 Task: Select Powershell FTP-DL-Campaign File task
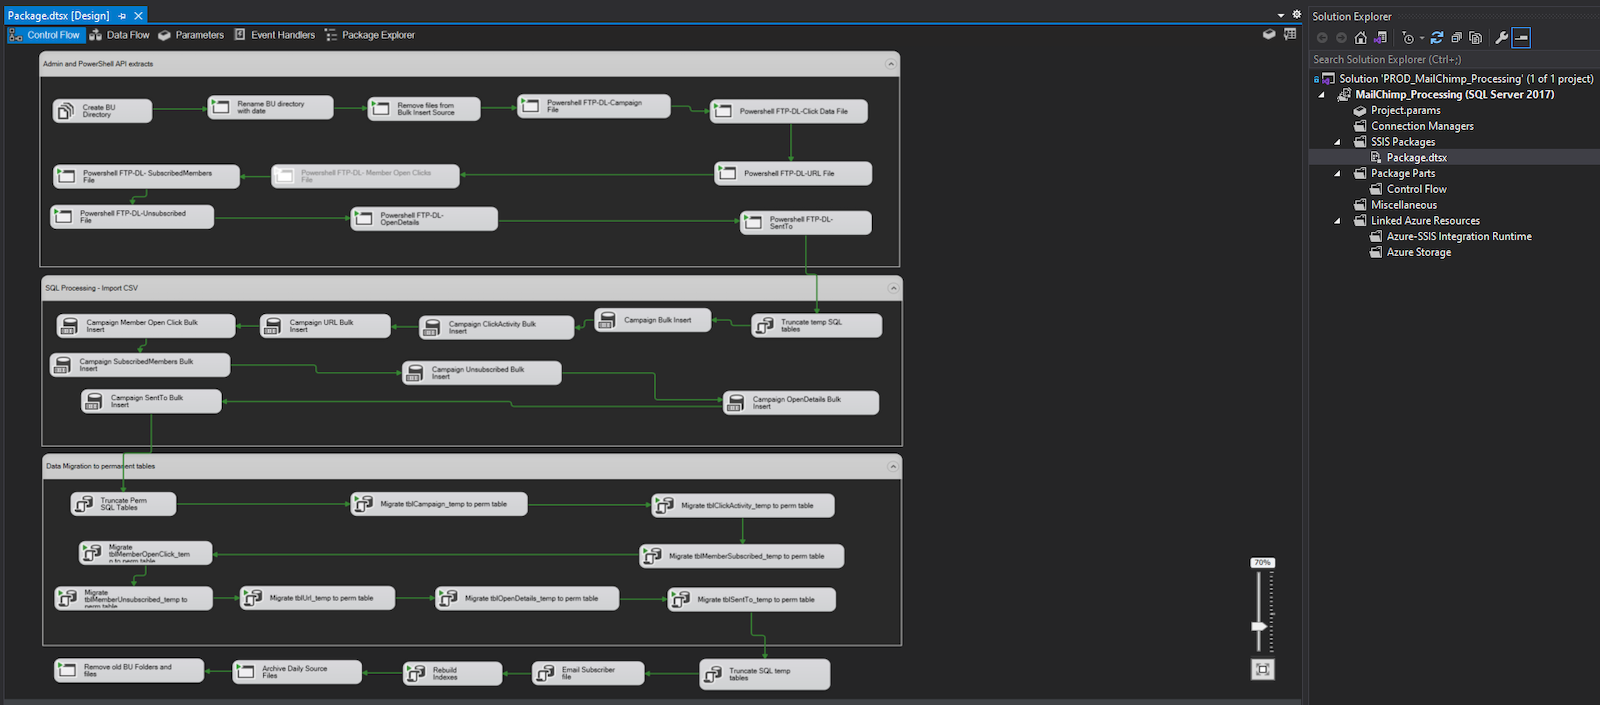pos(593,106)
